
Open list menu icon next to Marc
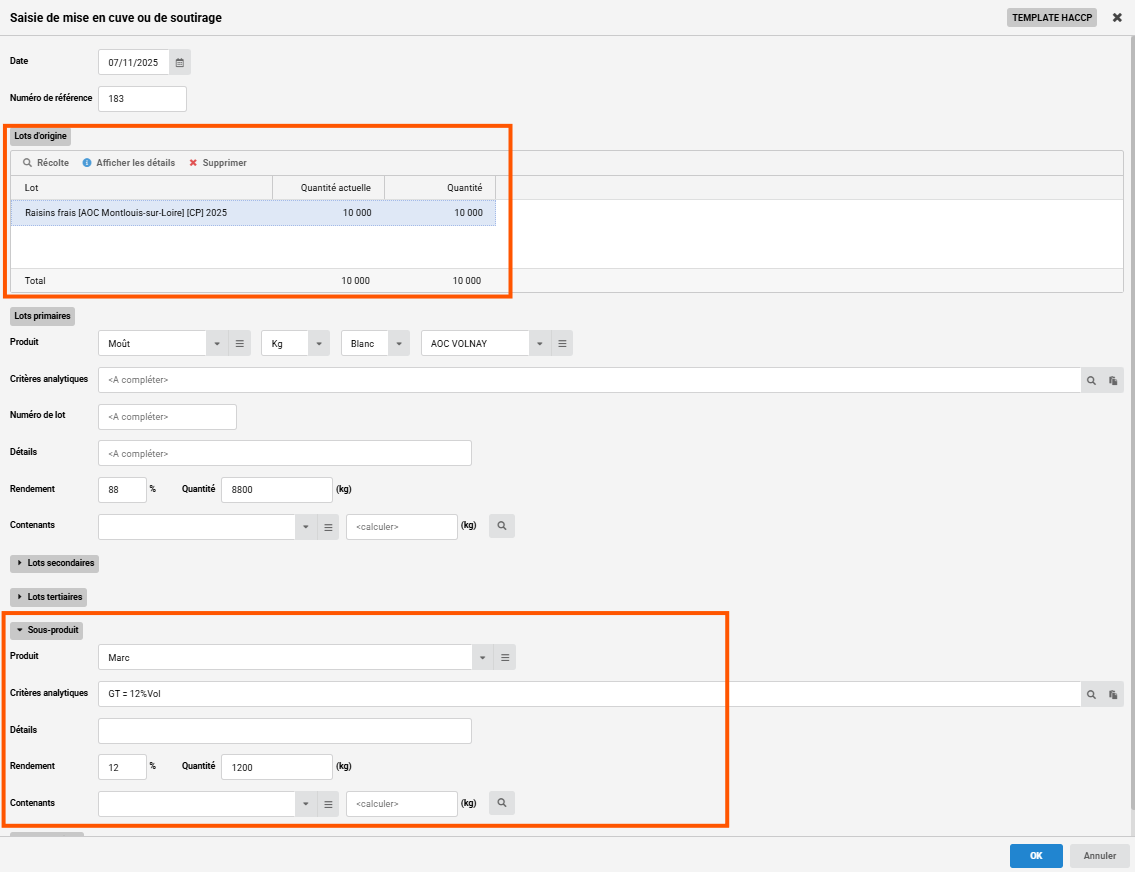click(505, 657)
